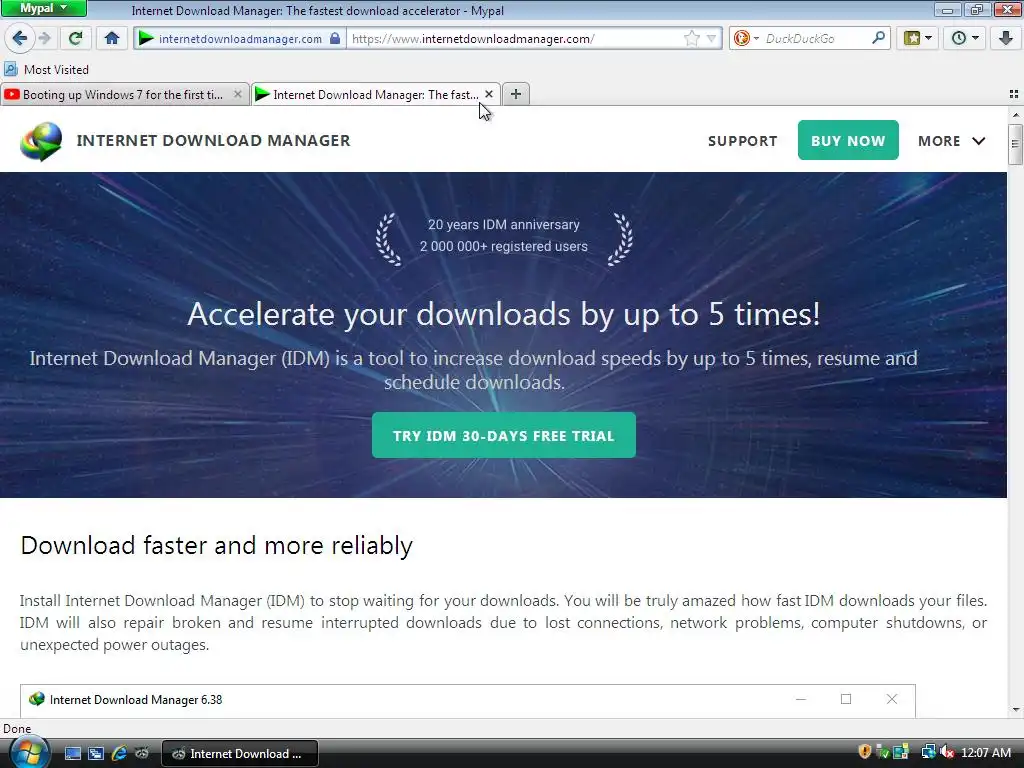Launch Mypal raccoon quick launch icon

[x=142, y=754]
